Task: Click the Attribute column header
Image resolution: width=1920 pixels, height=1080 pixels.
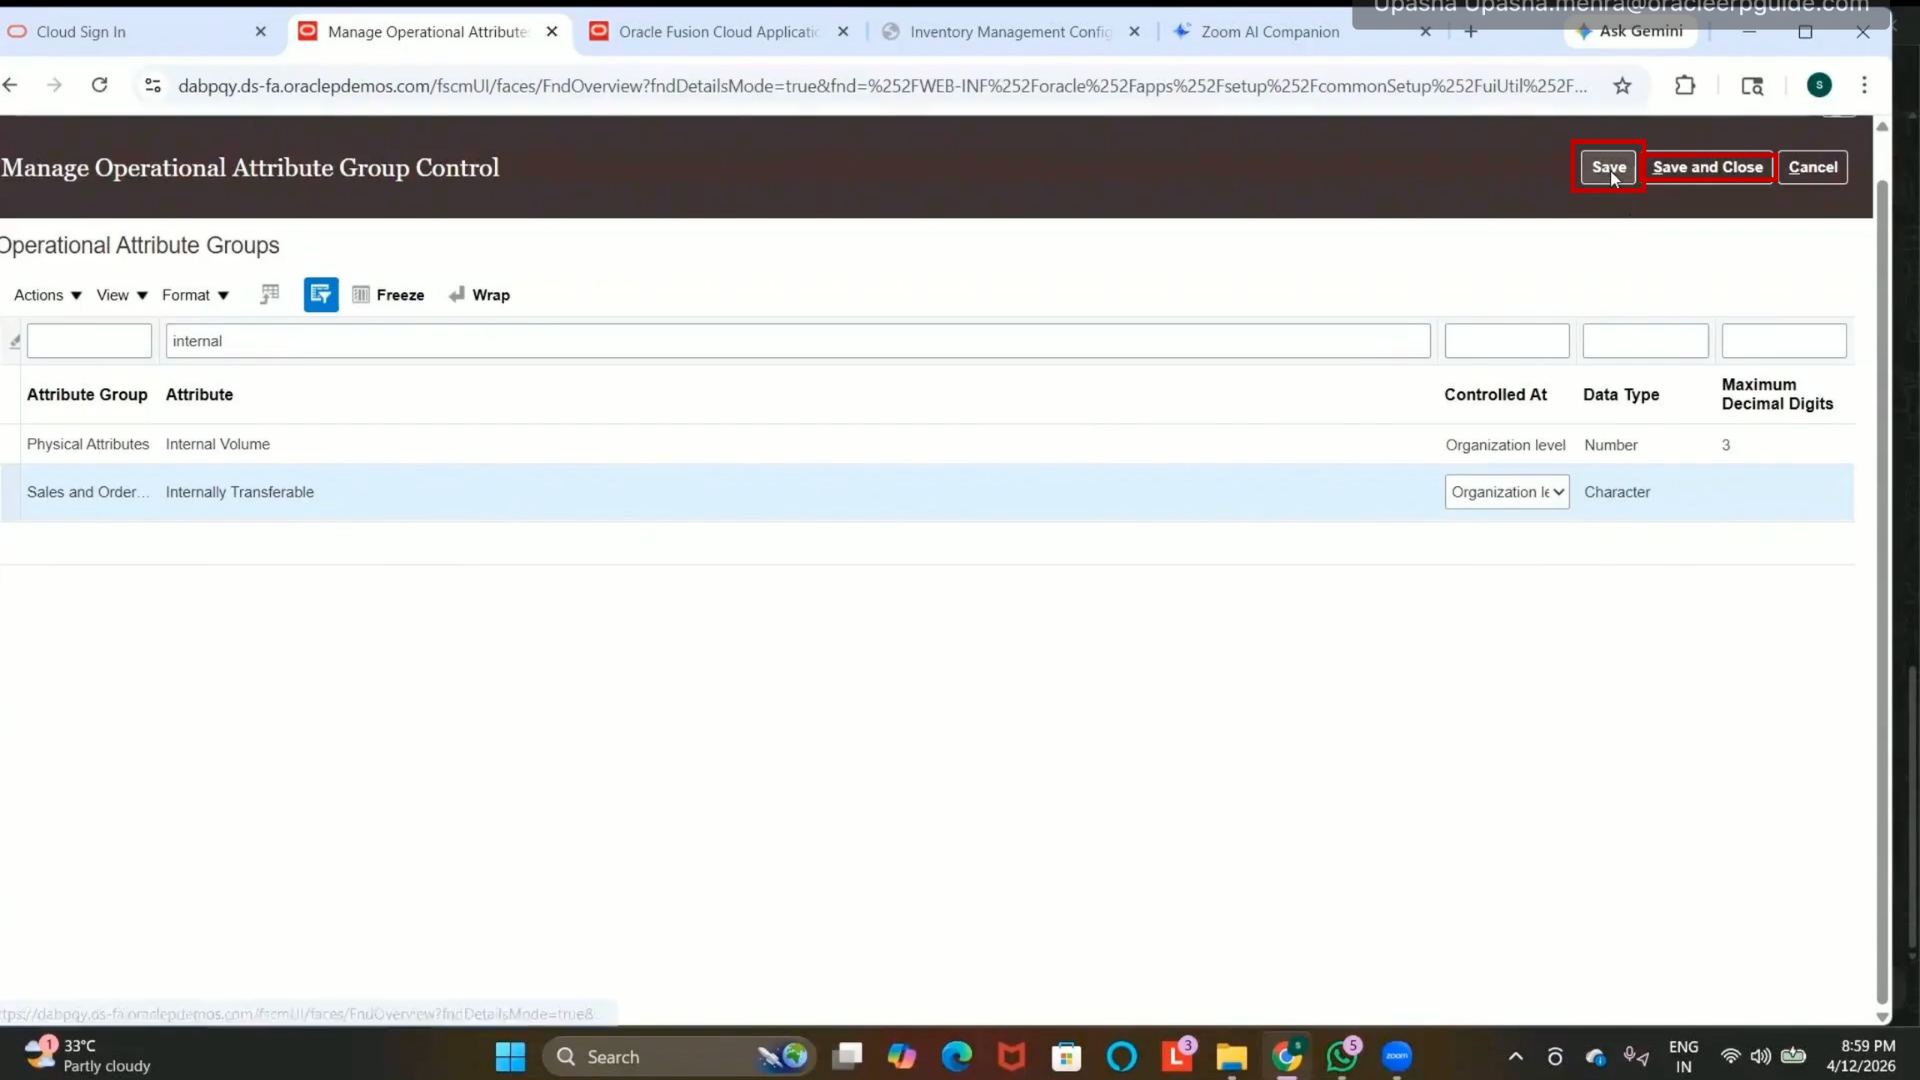Action: coord(199,395)
